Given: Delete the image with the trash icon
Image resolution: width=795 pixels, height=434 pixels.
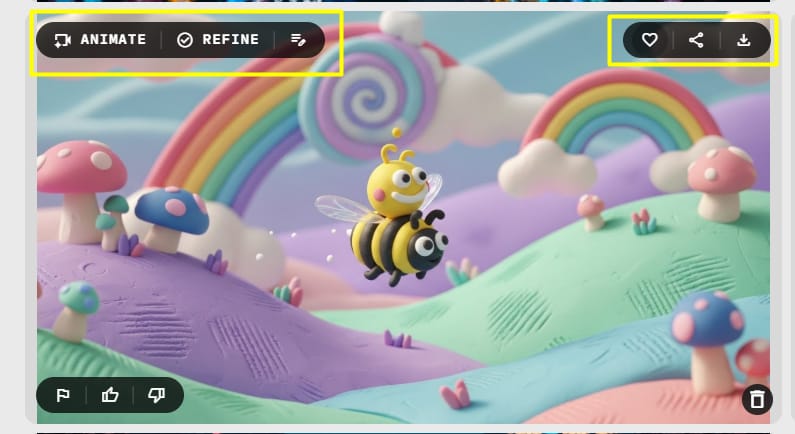Looking at the screenshot, I should 757,399.
